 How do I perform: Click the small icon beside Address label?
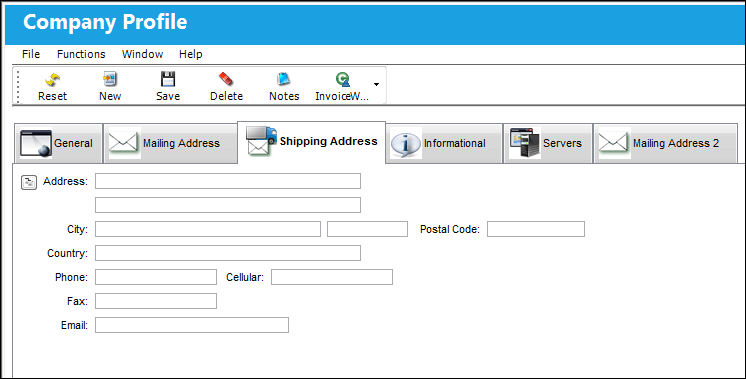pyautogui.click(x=29, y=182)
